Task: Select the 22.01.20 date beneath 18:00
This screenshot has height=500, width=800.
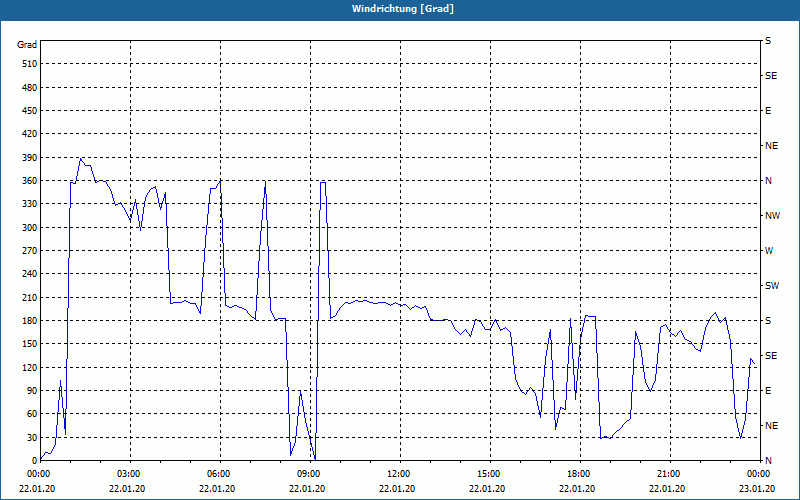Action: [x=578, y=489]
